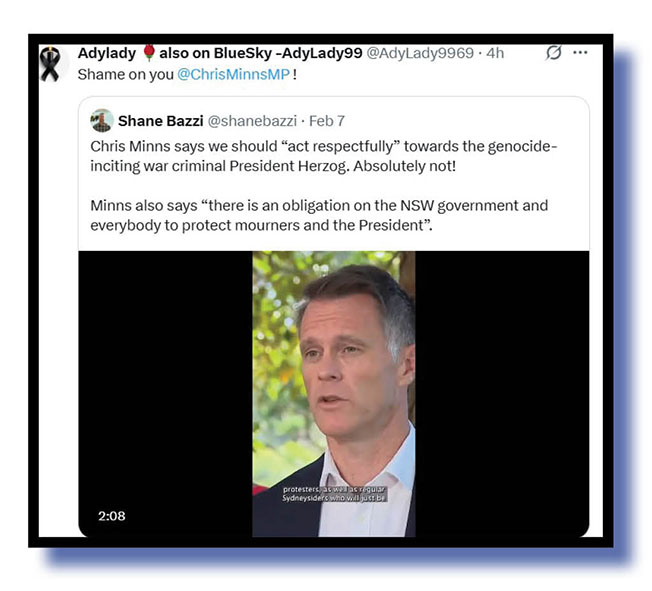Open the @AdyLady9969 handle
Image resolution: width=652 pixels, height=591 pixels.
pyautogui.click(x=420, y=53)
